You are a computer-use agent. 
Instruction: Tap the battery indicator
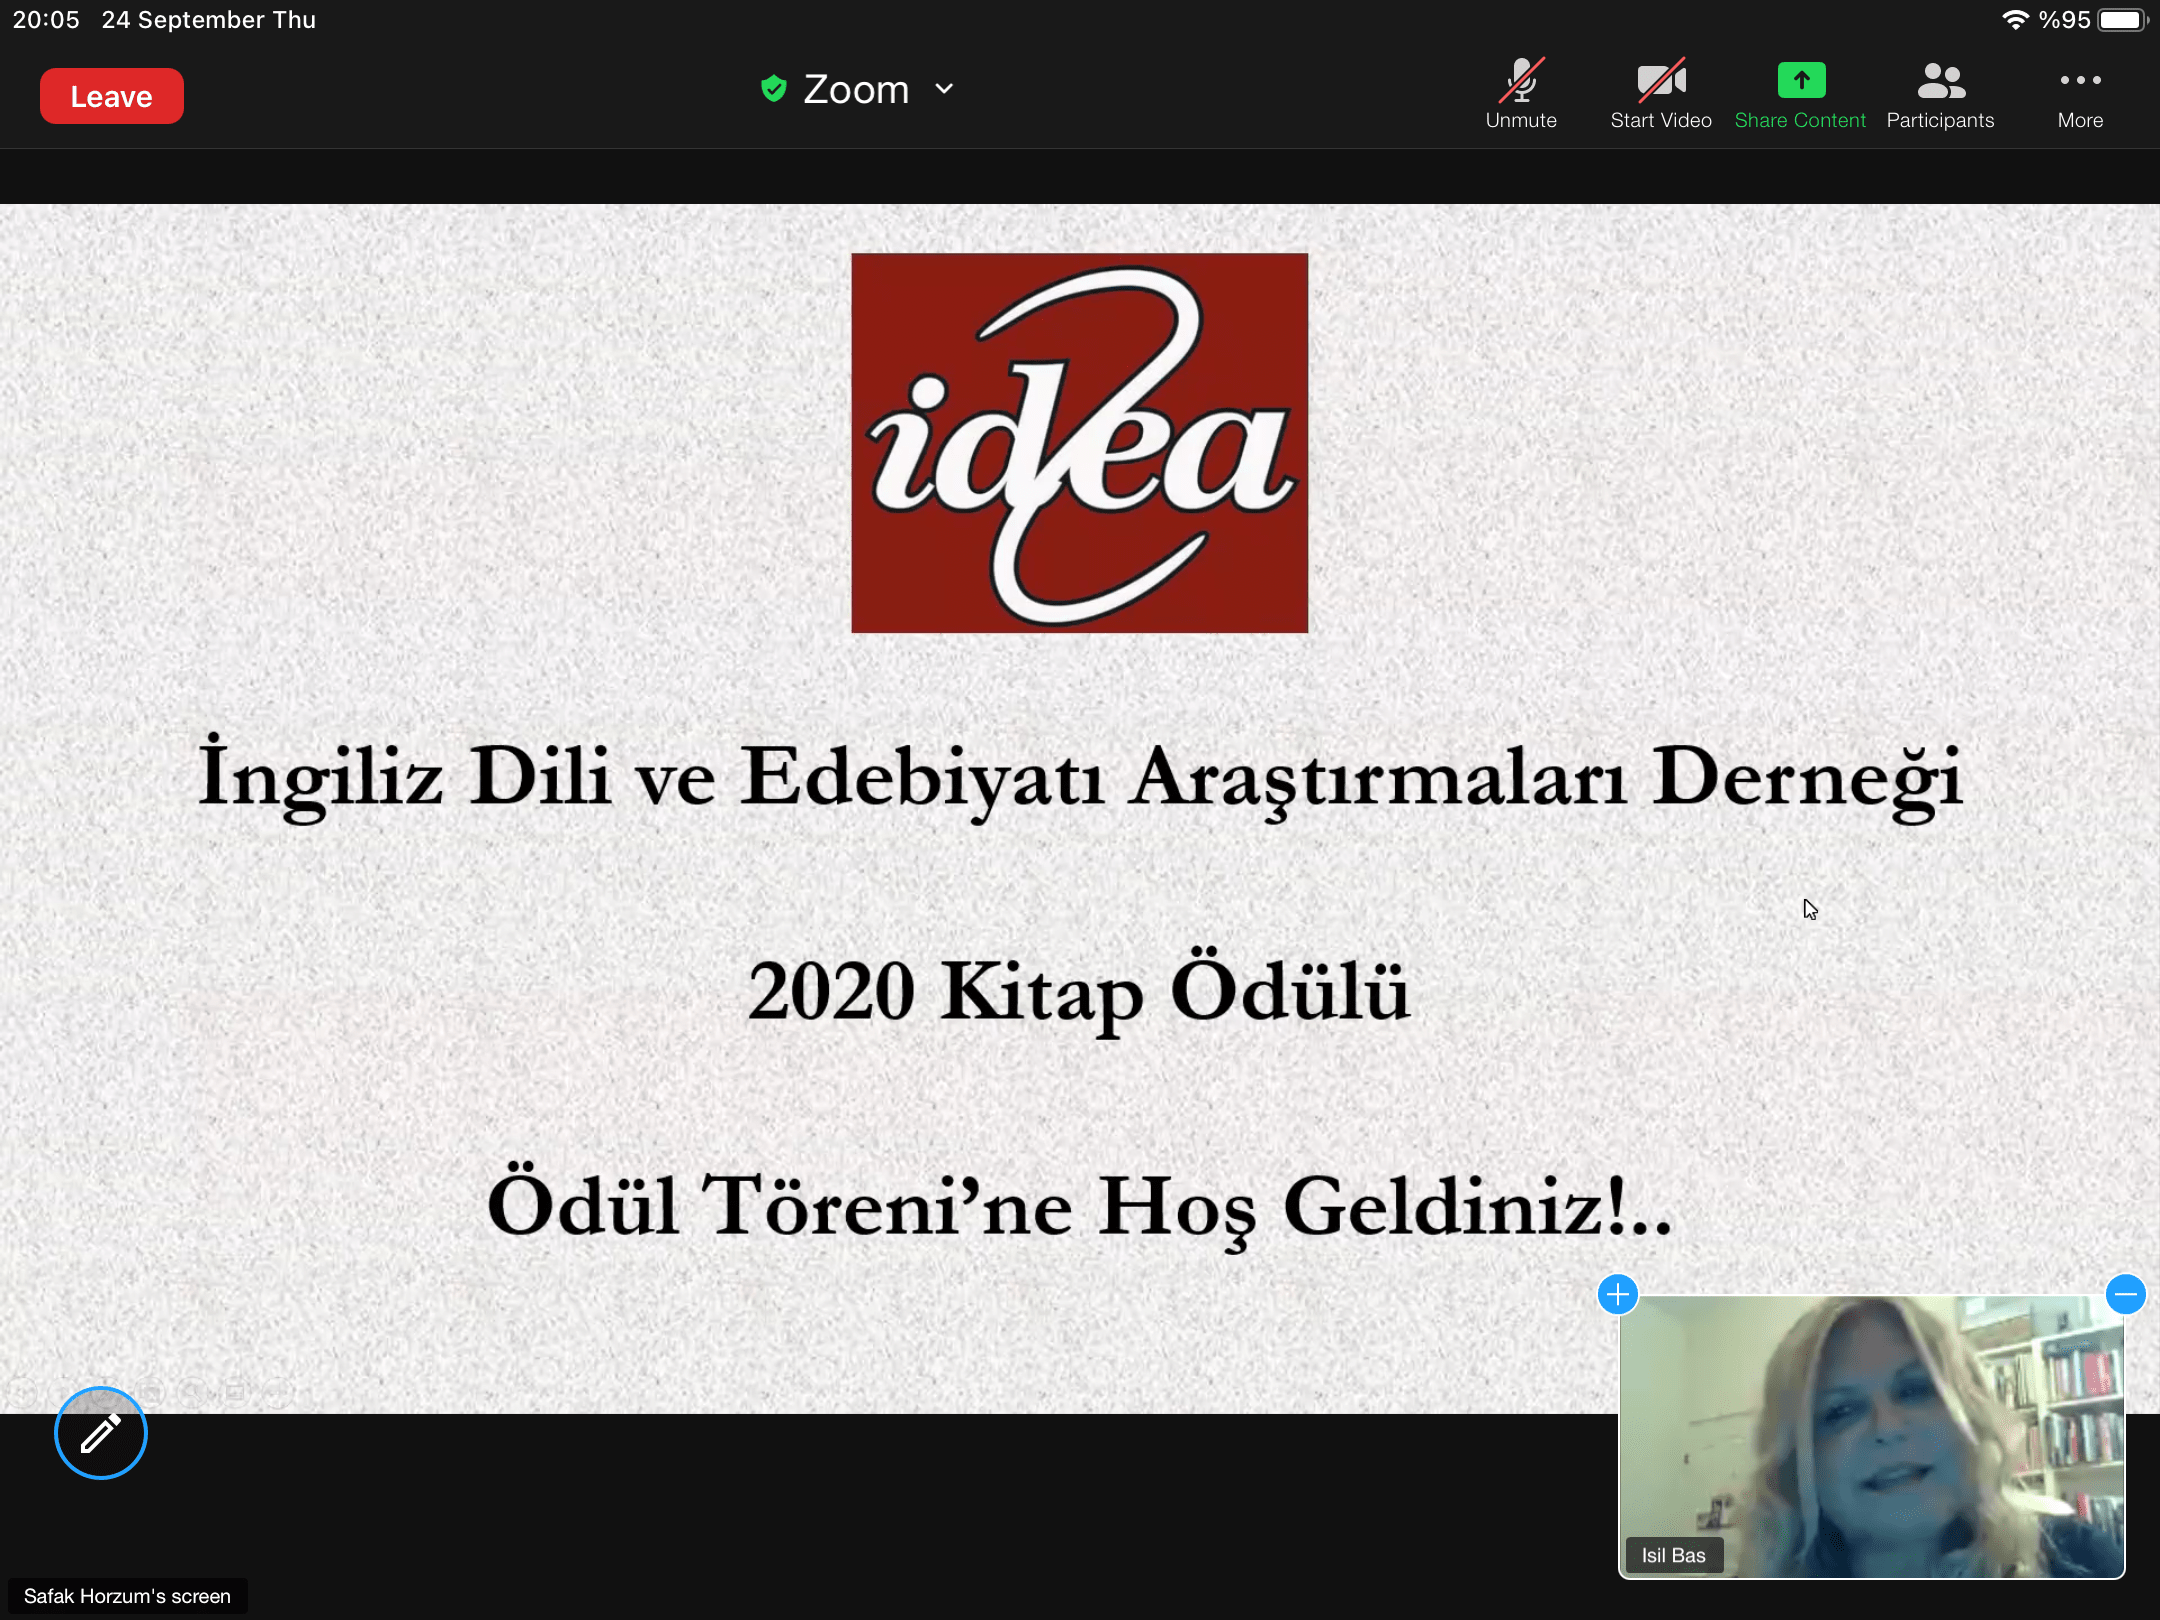point(2122,20)
